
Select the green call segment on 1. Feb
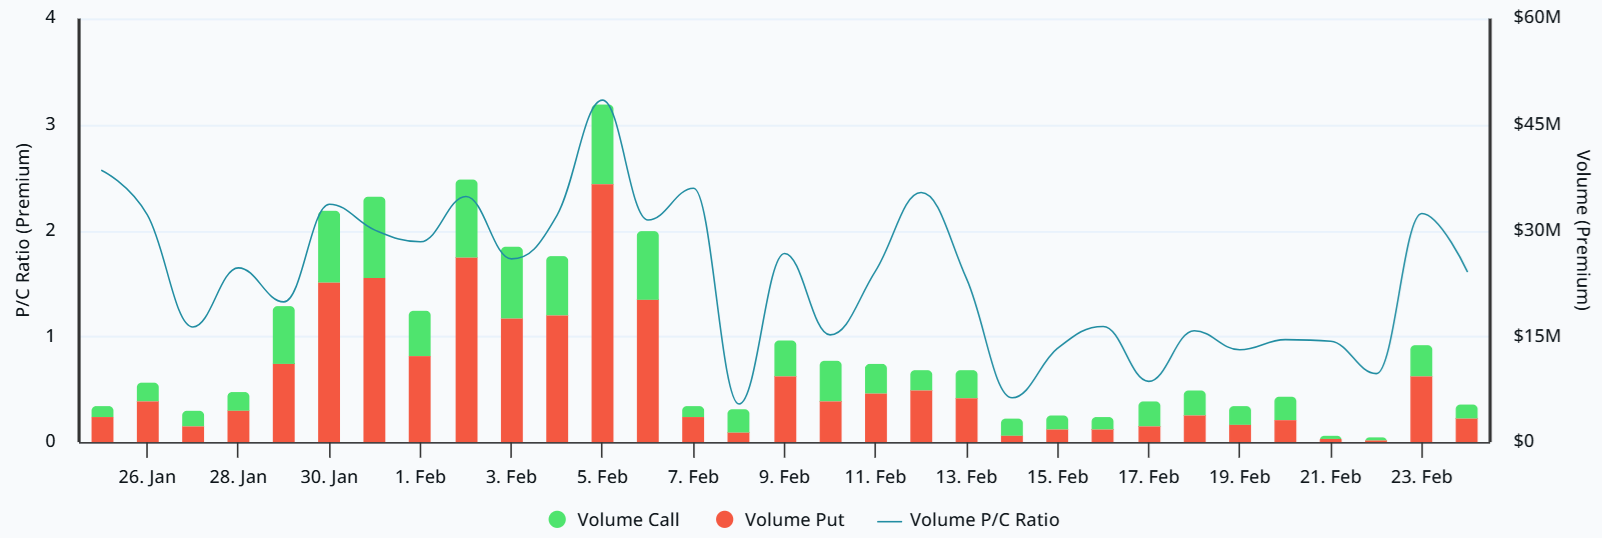point(420,333)
